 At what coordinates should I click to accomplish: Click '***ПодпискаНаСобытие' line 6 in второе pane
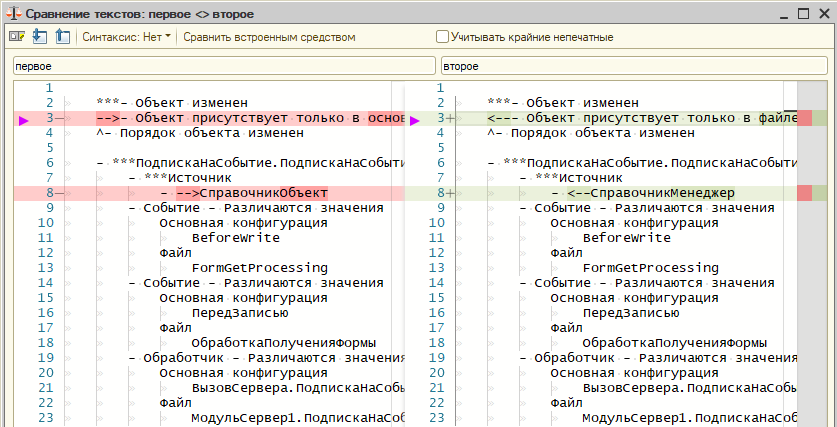point(642,163)
